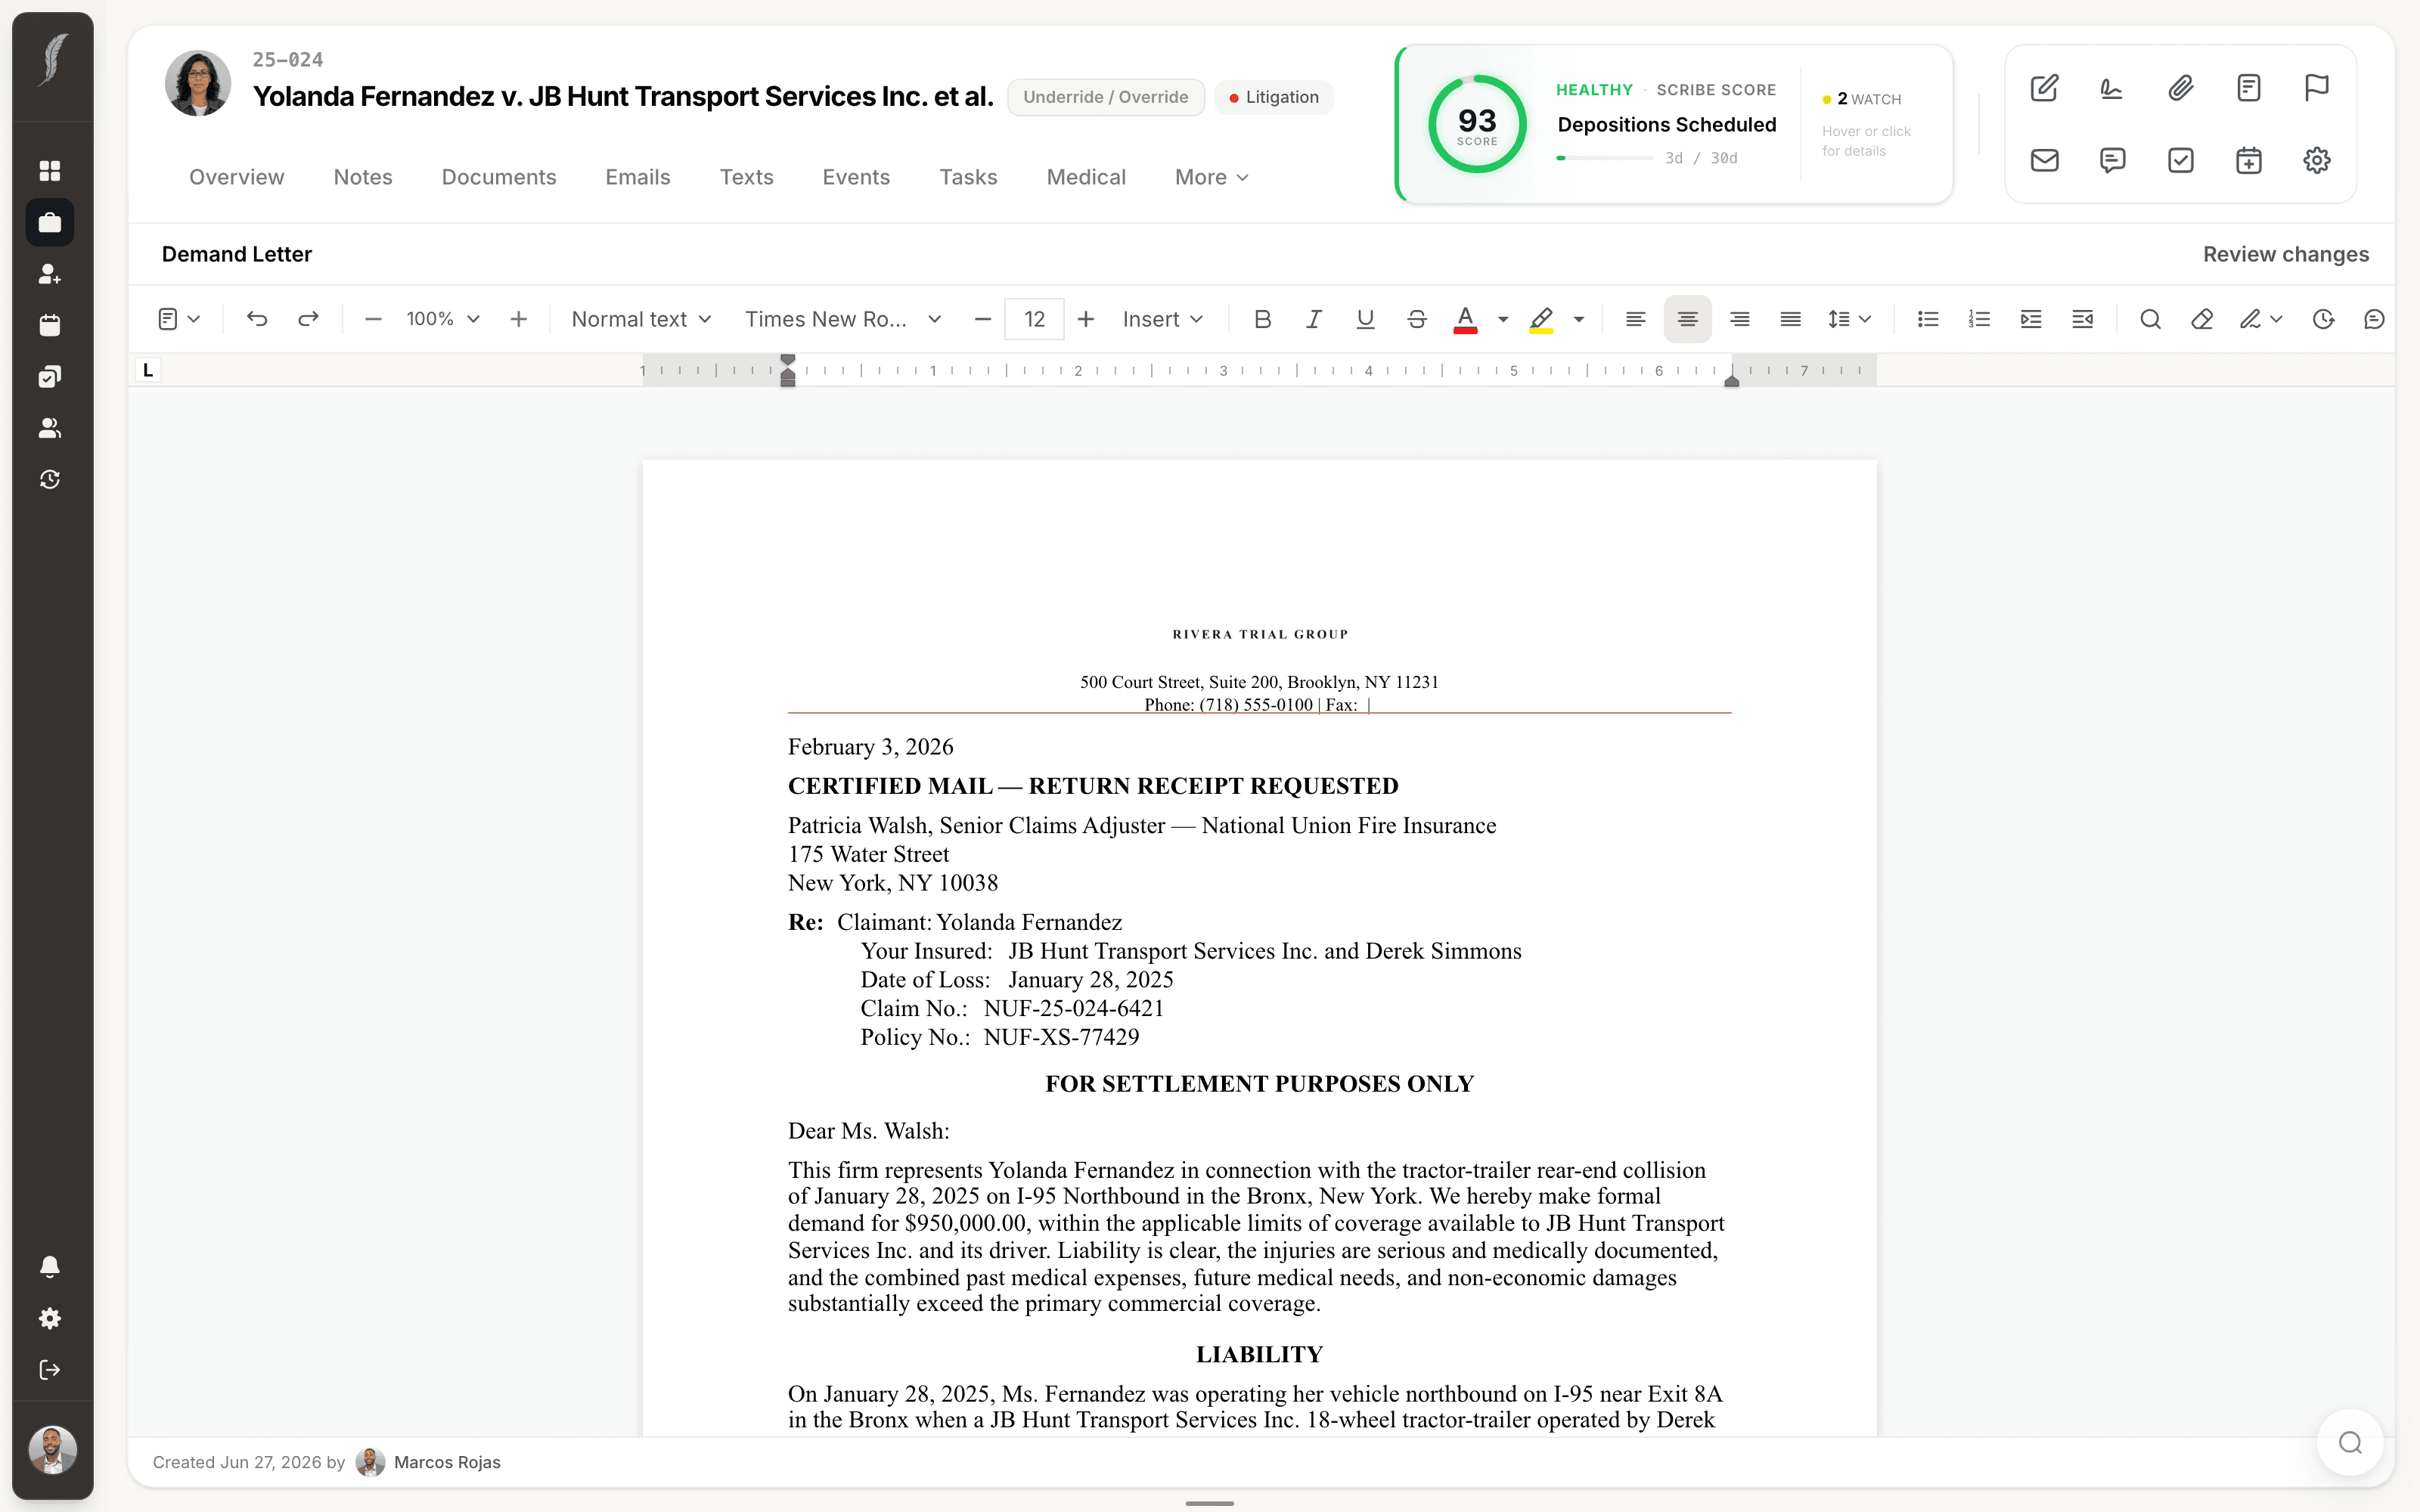2420x1512 pixels.
Task: Open the editing mode pen dropdown
Action: (x=2260, y=319)
